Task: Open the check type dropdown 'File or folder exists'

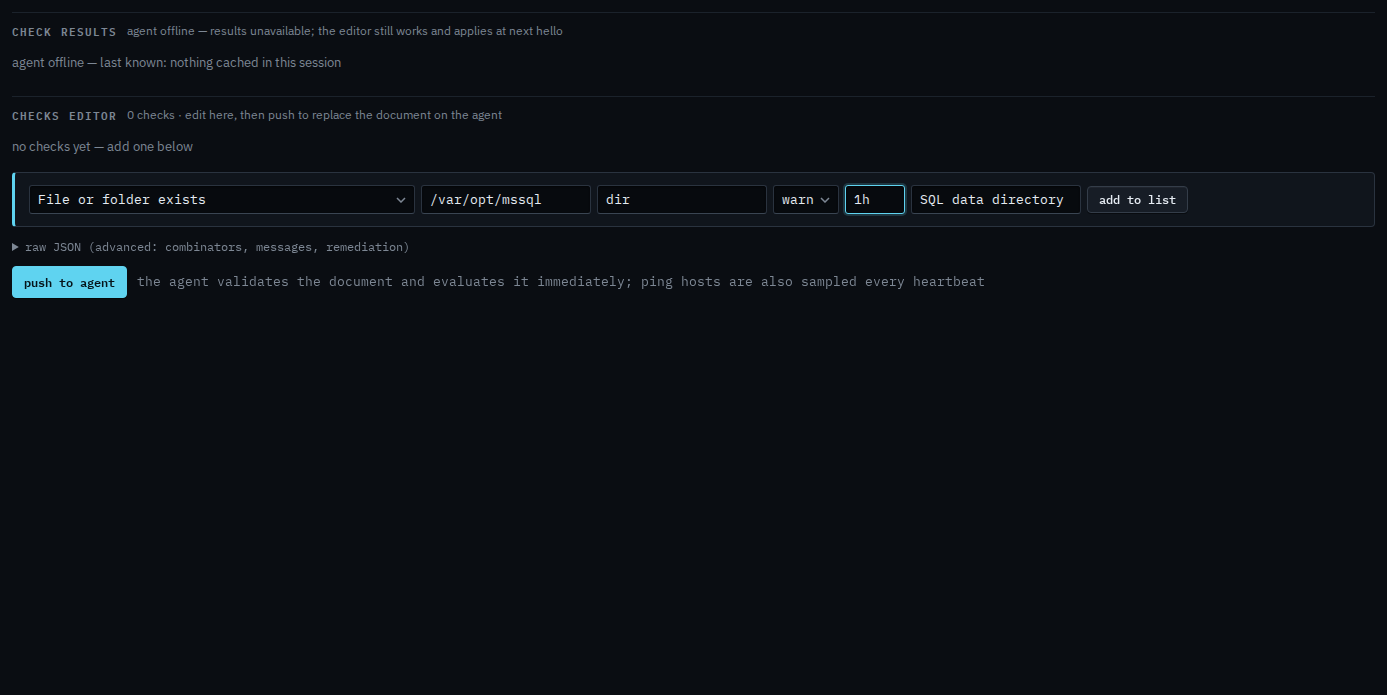Action: pos(222,199)
